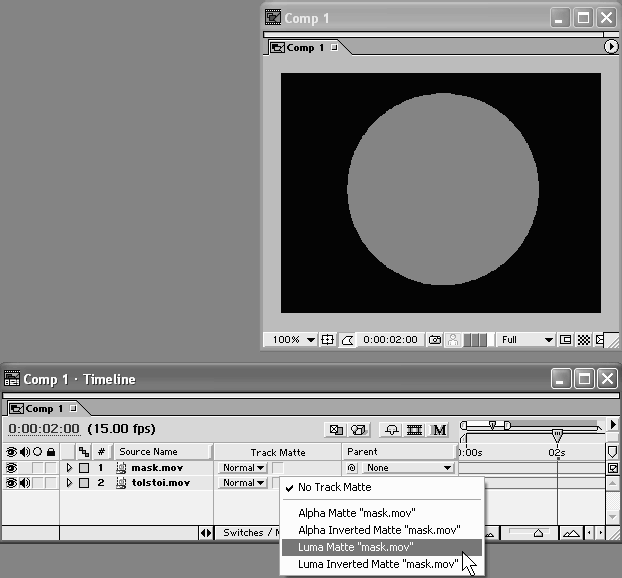Image resolution: width=622 pixels, height=578 pixels.
Task: Hide the mask.mov layer video eye
Action: point(11,468)
